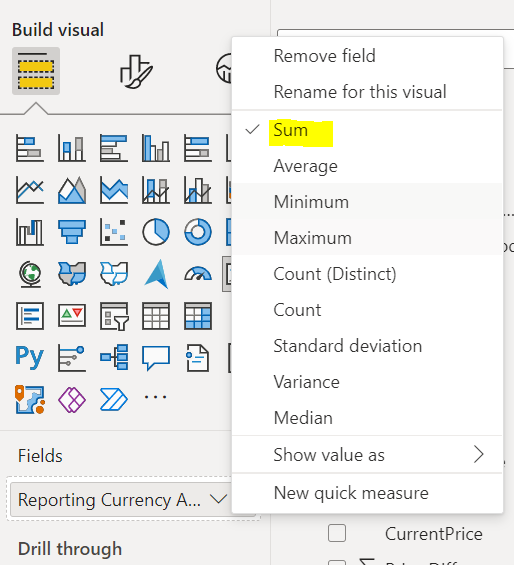This screenshot has height=565, width=514.
Task: Choose the Gauge visual
Action: point(198,274)
